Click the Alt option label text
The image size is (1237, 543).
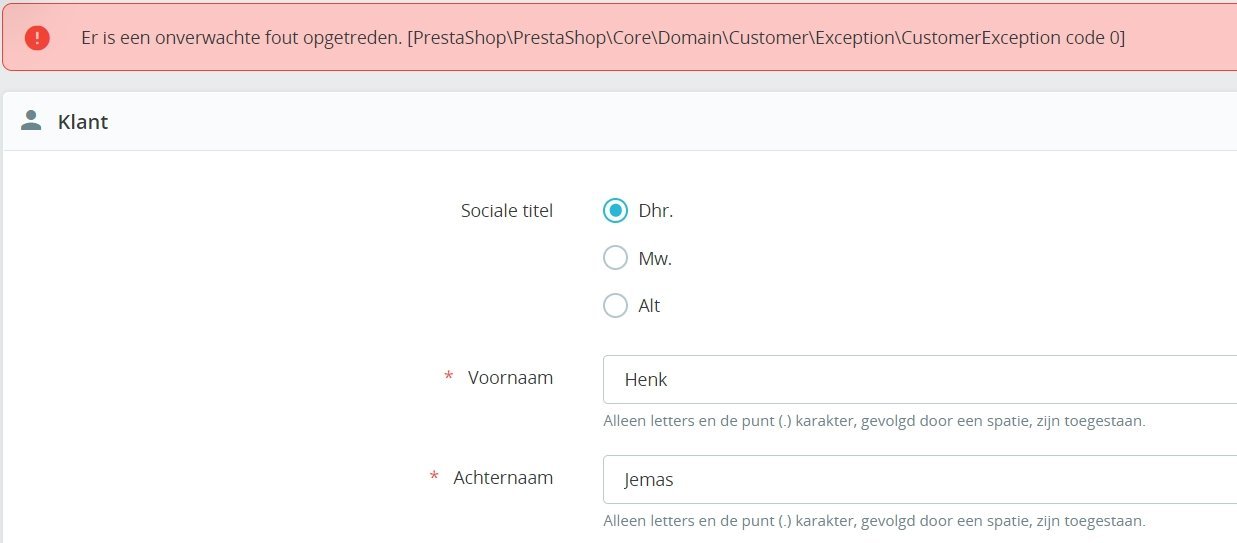point(649,305)
